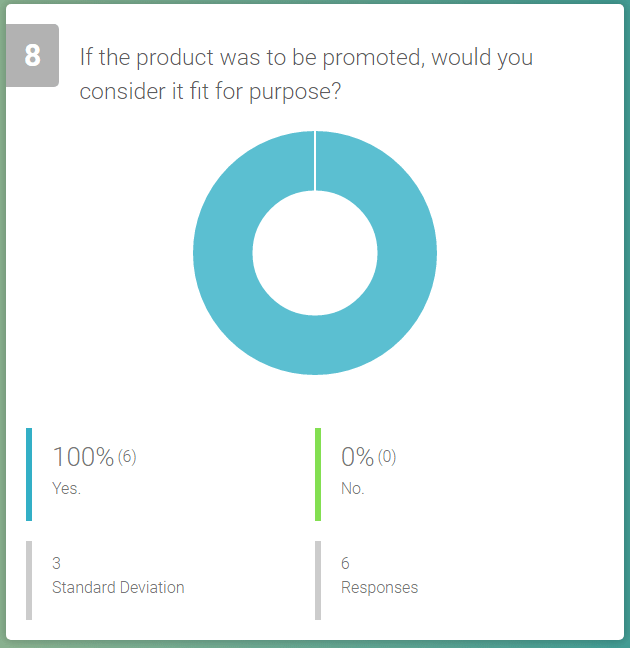This screenshot has height=648, width=630.
Task: Click the No. legend label
Action: click(352, 489)
